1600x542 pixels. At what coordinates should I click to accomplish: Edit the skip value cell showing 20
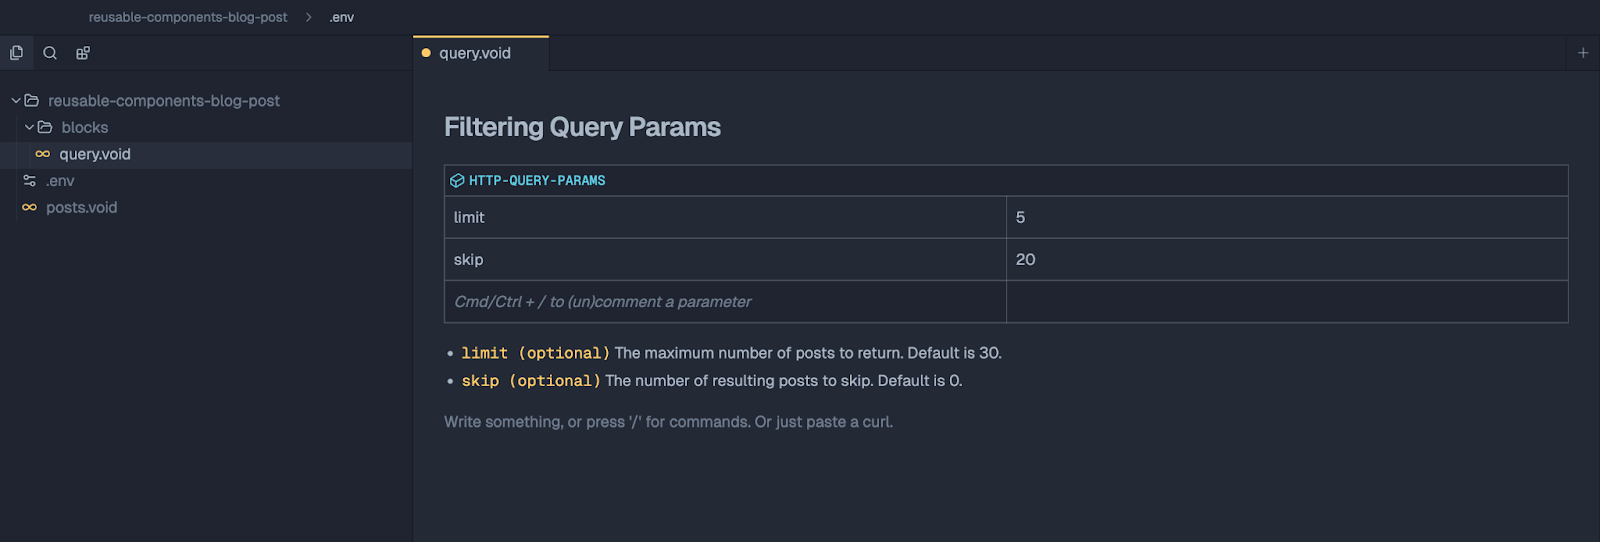(1286, 259)
